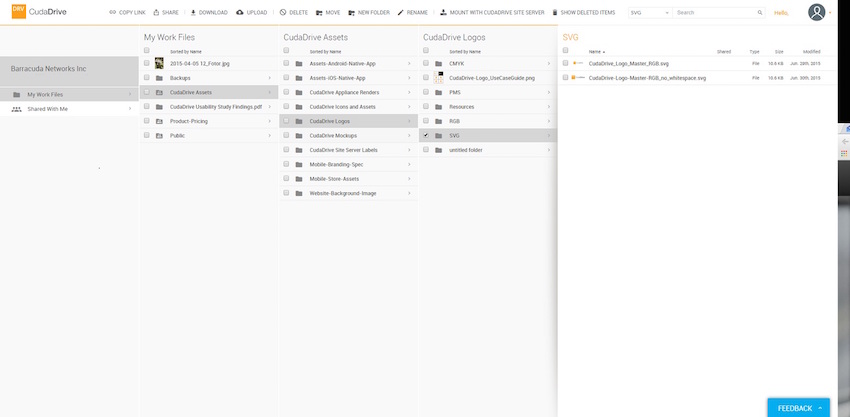This screenshot has width=850, height=417.
Task: Sort SVG files by Name header
Action: pos(596,52)
